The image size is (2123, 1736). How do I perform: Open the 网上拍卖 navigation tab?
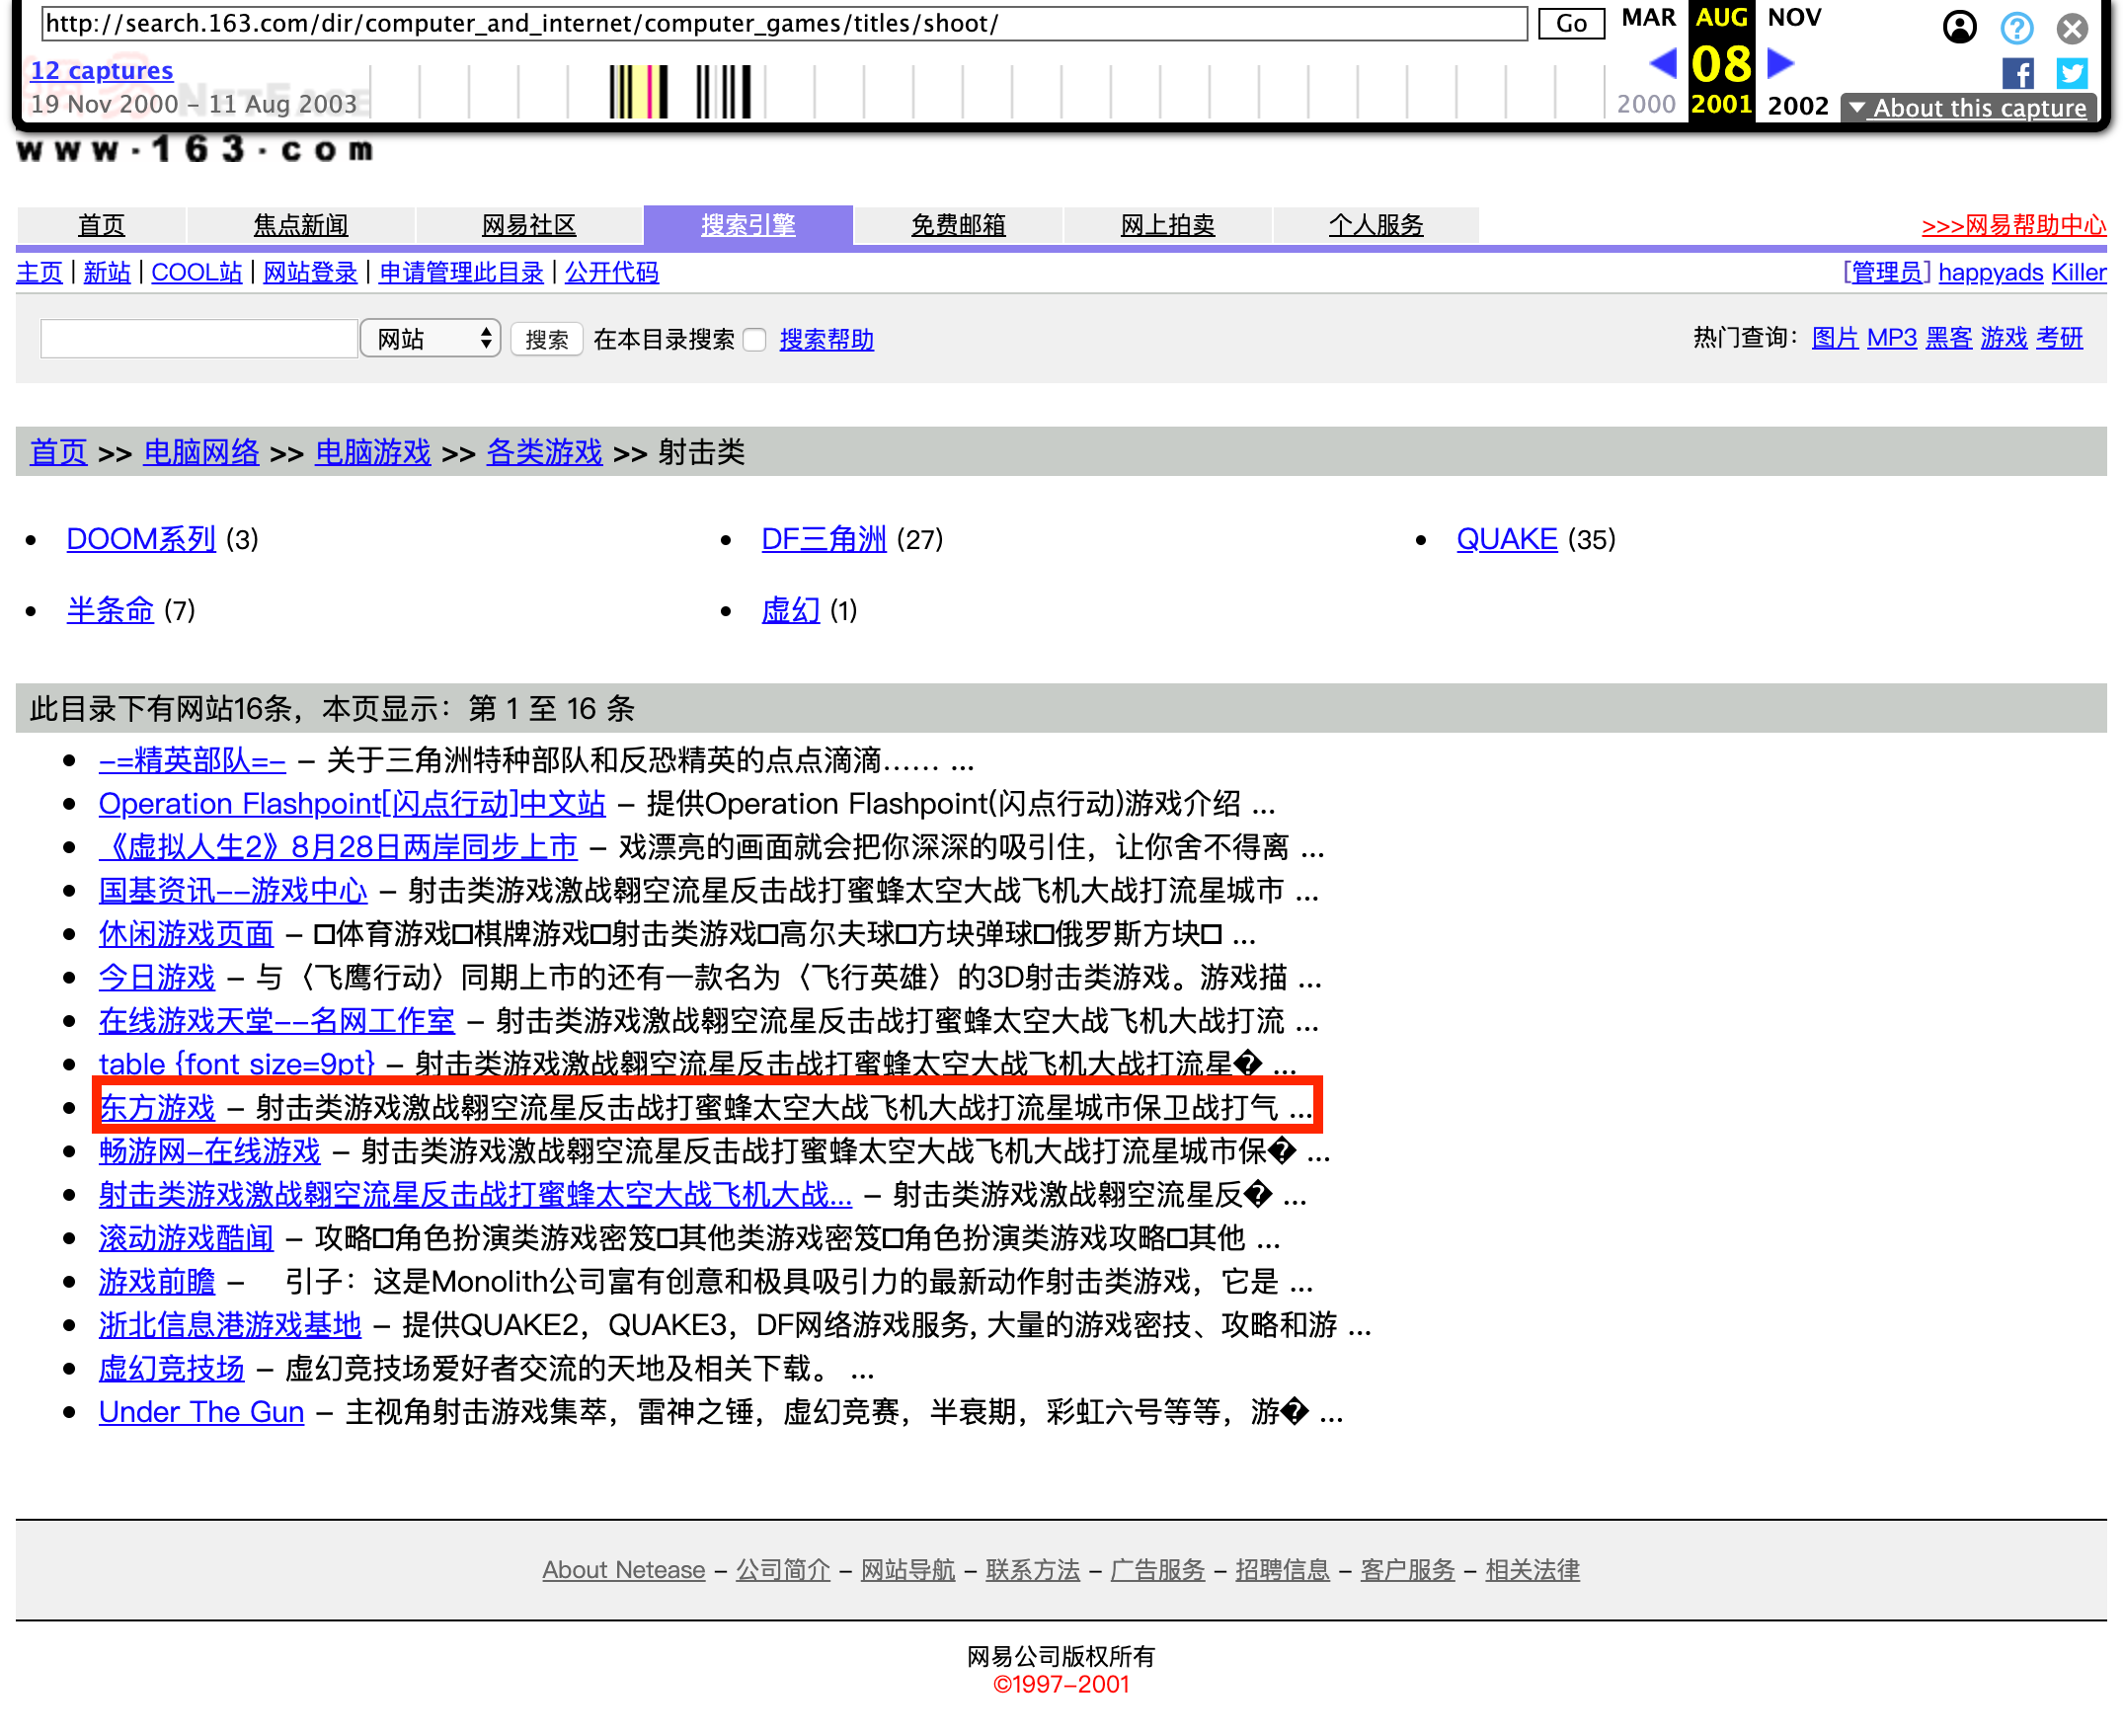(x=1167, y=225)
